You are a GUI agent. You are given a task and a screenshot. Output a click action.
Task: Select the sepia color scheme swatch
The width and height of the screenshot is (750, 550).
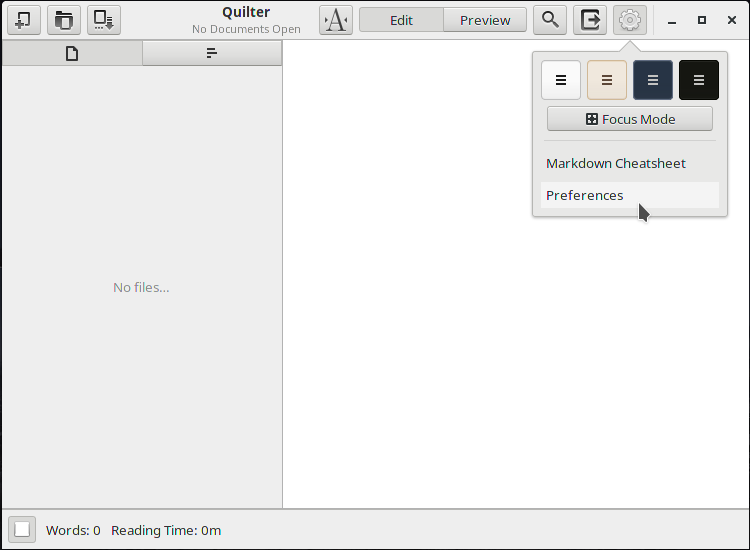click(607, 80)
